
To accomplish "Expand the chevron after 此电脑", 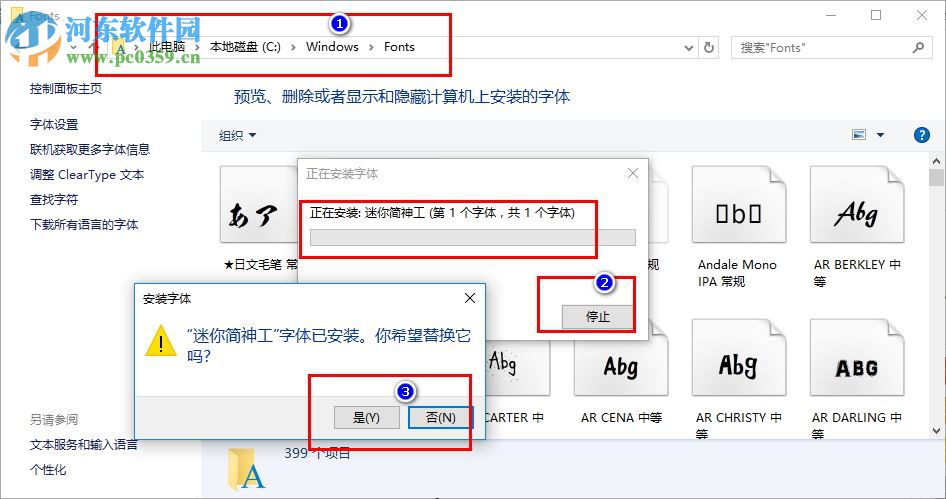I will click(x=197, y=47).
